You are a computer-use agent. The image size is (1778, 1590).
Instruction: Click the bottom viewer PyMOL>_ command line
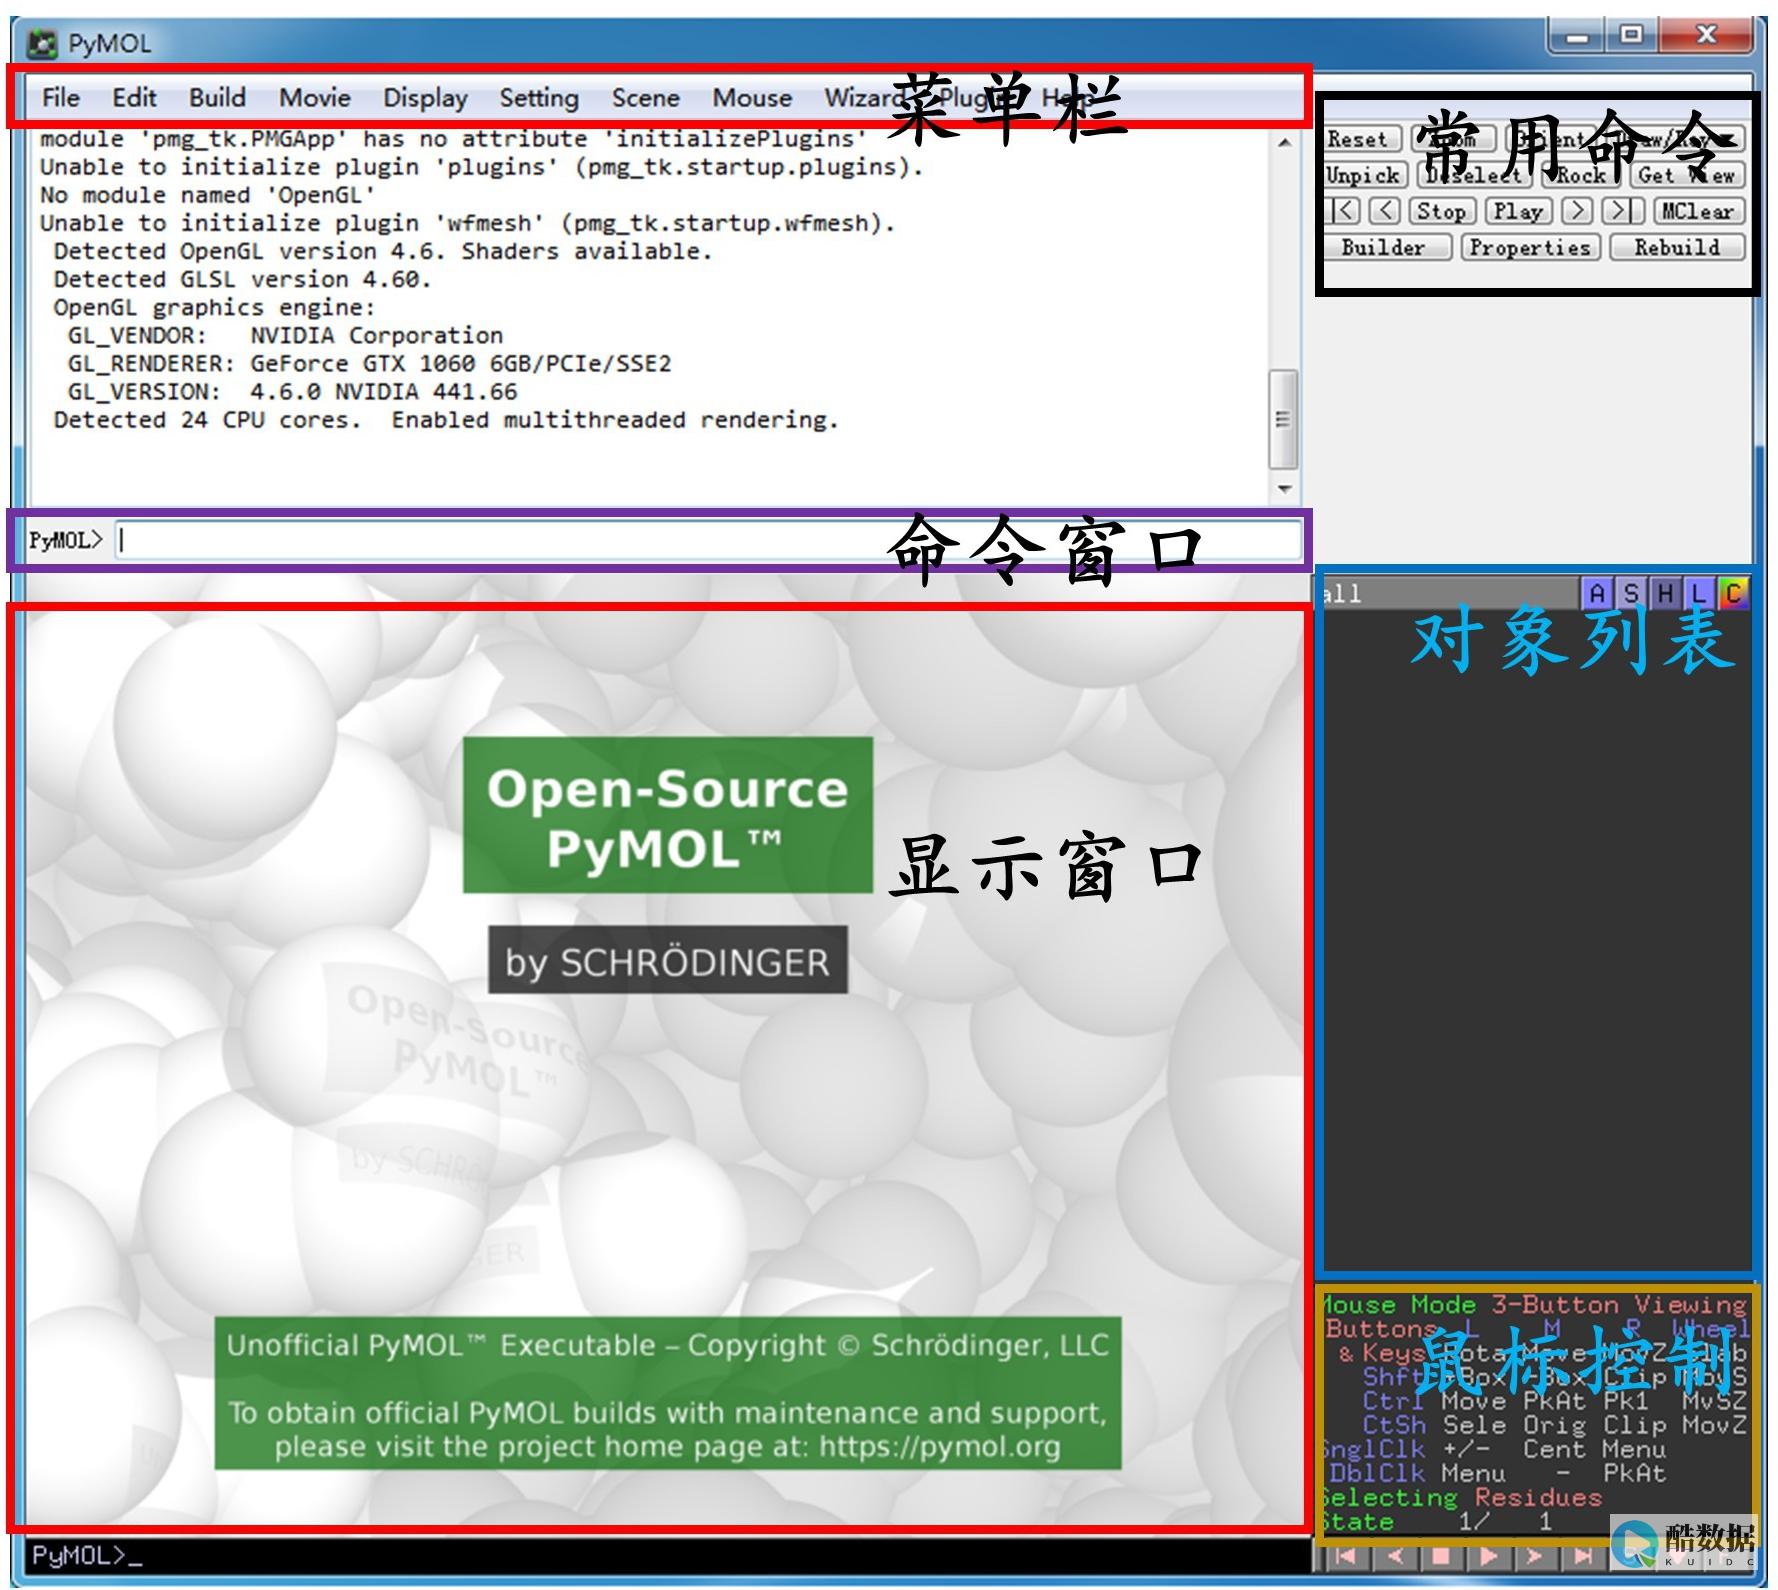tap(665, 1556)
